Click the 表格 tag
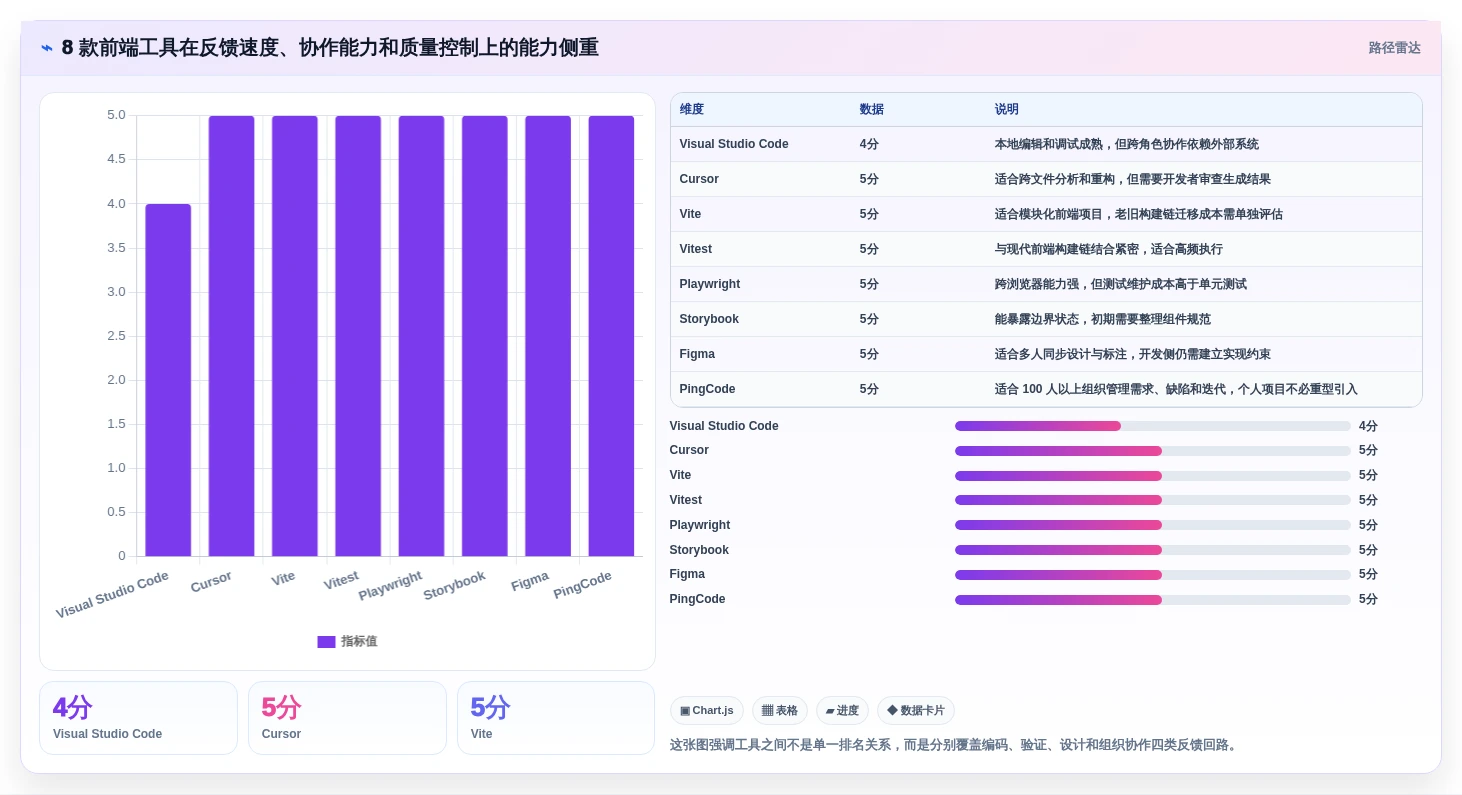This screenshot has height=795, width=1462. [x=780, y=711]
